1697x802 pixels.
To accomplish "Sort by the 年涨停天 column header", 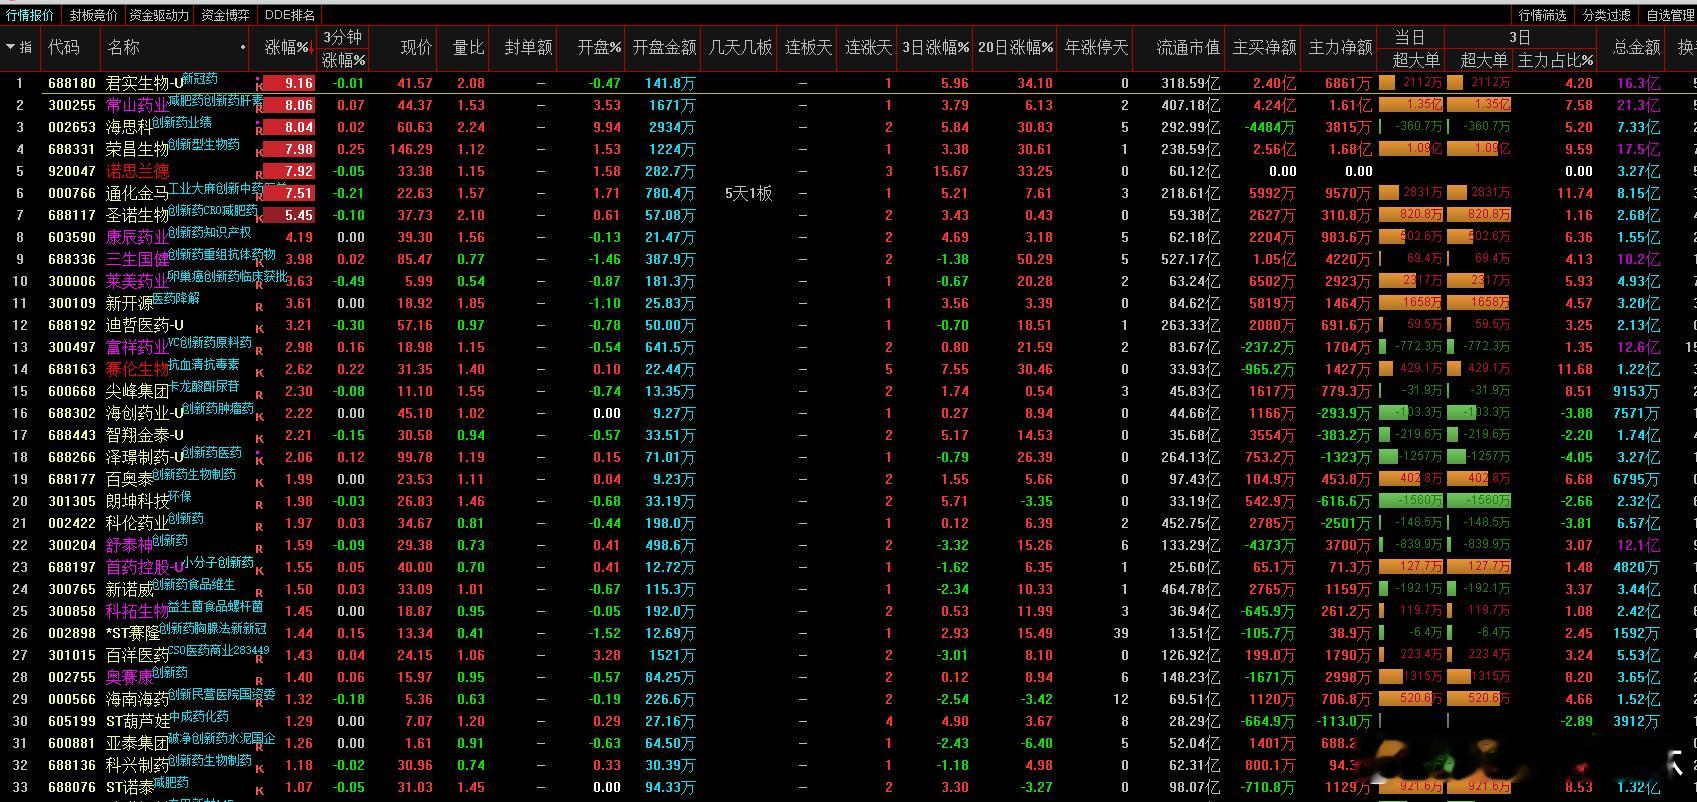I will click(1096, 47).
